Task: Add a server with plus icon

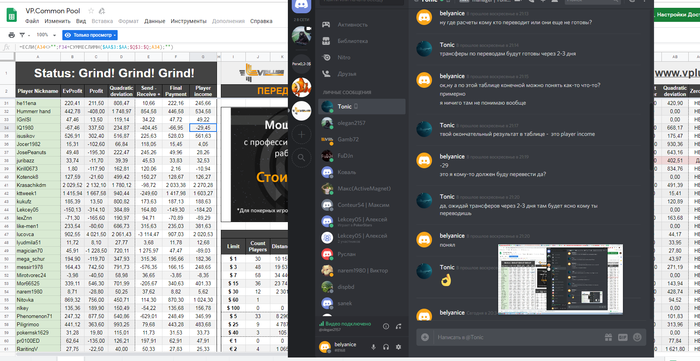Action: click(301, 134)
